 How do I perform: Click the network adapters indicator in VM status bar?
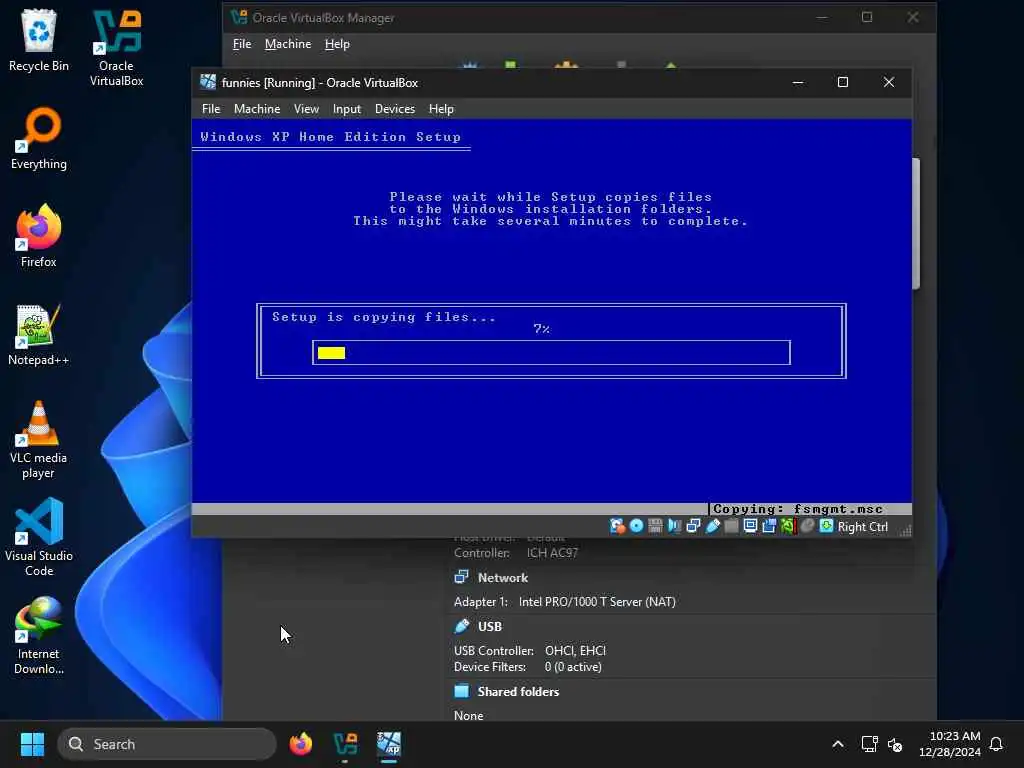click(693, 526)
